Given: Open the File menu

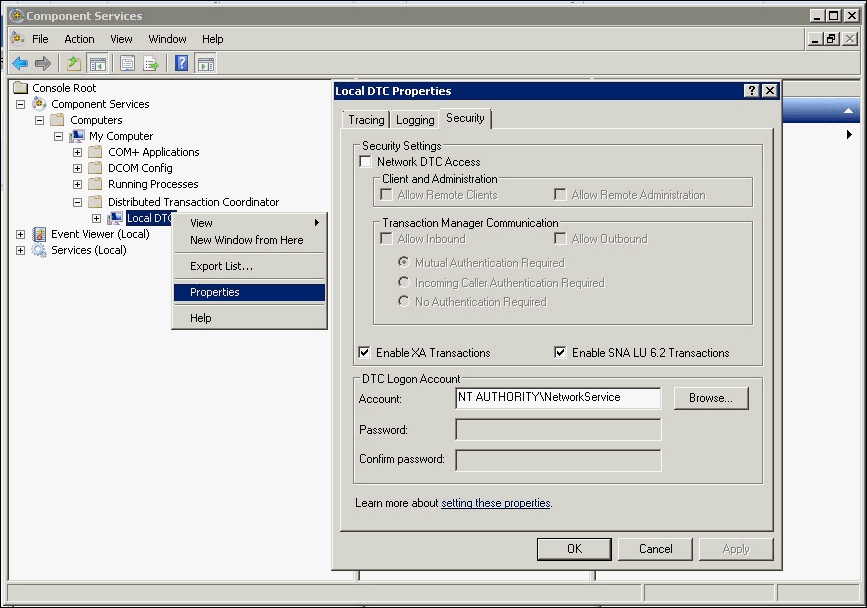Looking at the screenshot, I should click(x=40, y=39).
